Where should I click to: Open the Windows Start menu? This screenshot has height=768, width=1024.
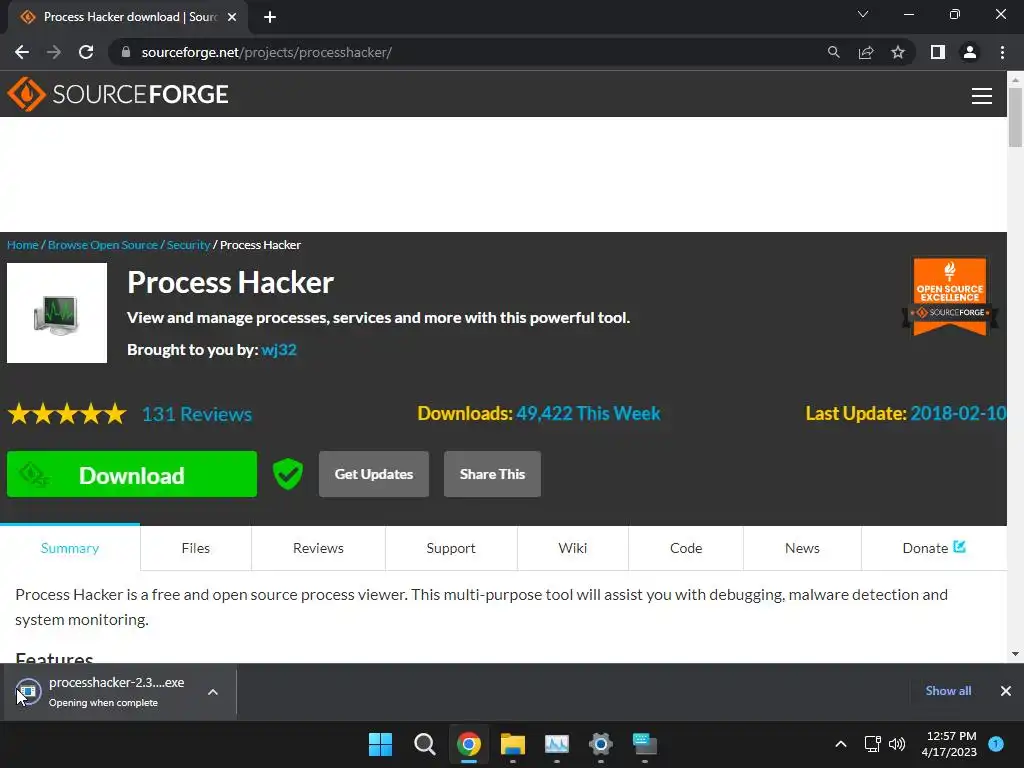pyautogui.click(x=380, y=744)
